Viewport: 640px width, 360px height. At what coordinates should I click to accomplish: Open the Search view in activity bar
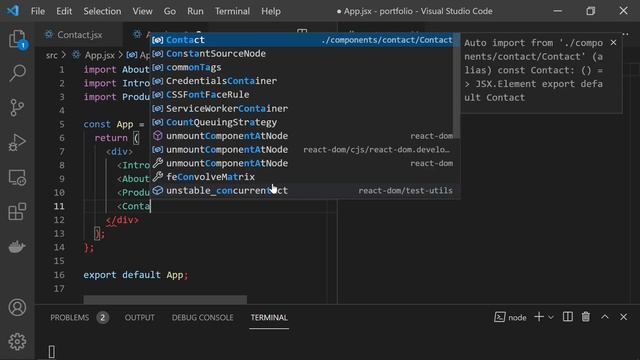[x=17, y=73]
